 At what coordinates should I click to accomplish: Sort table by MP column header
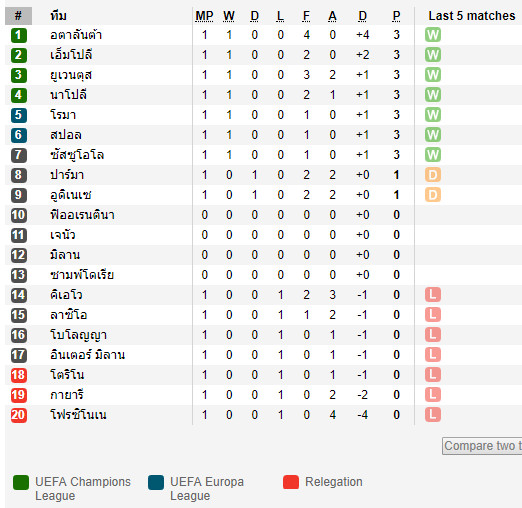tap(204, 16)
